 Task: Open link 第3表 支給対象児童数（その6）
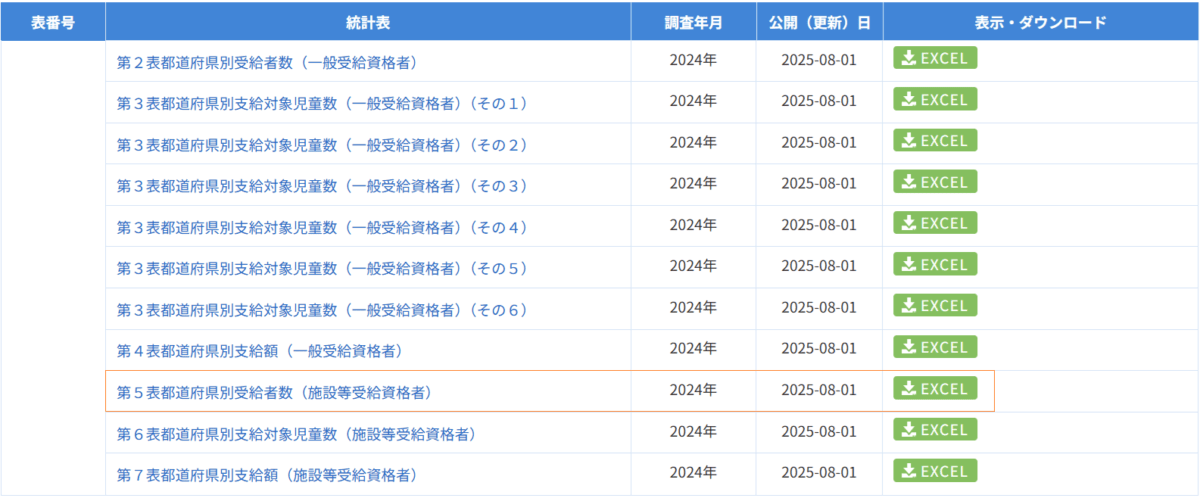(x=322, y=310)
